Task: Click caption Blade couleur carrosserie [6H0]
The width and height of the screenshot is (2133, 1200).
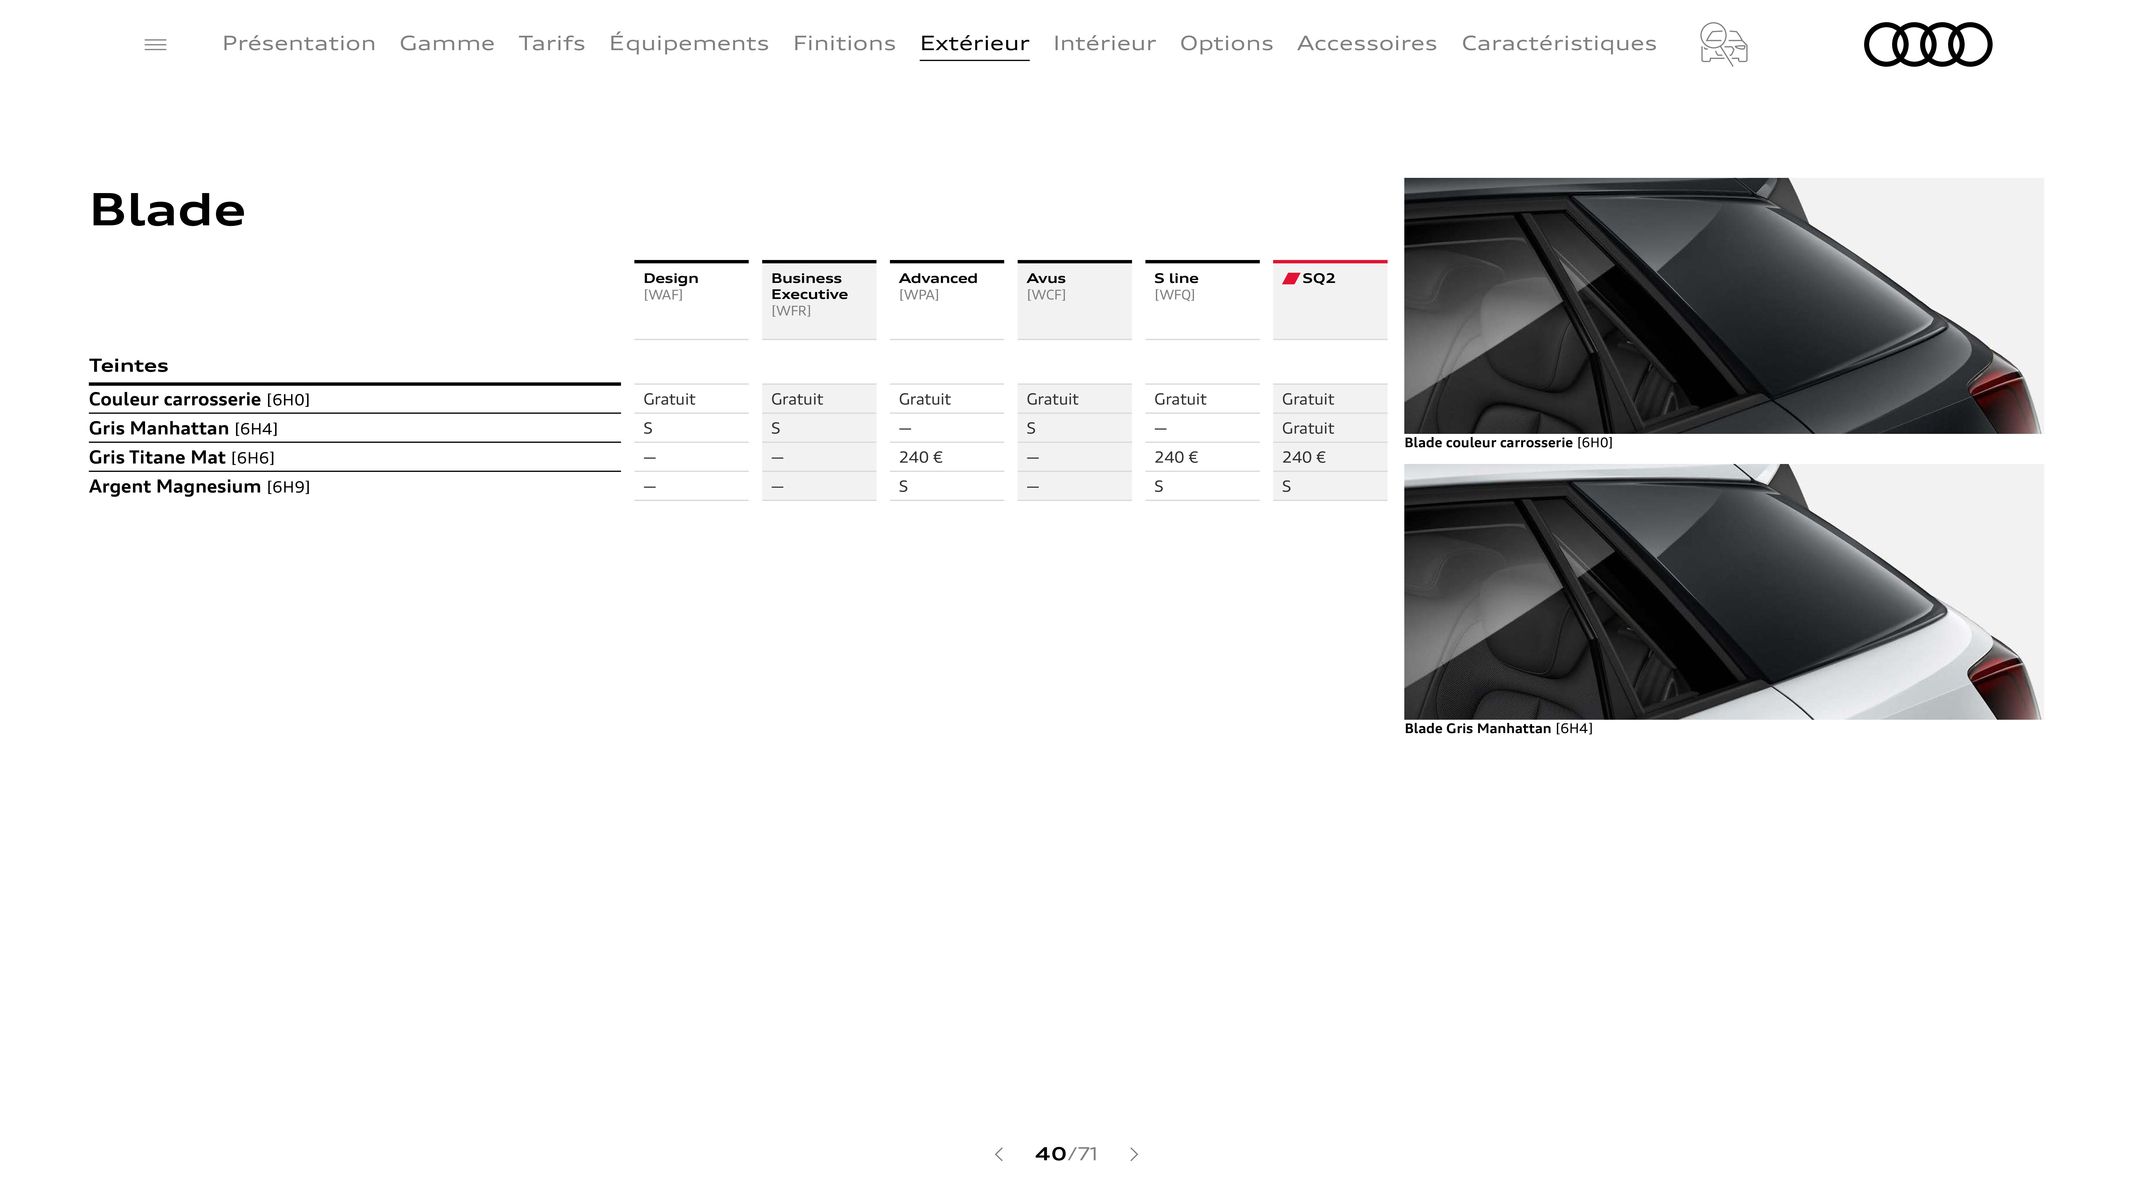Action: point(1508,443)
